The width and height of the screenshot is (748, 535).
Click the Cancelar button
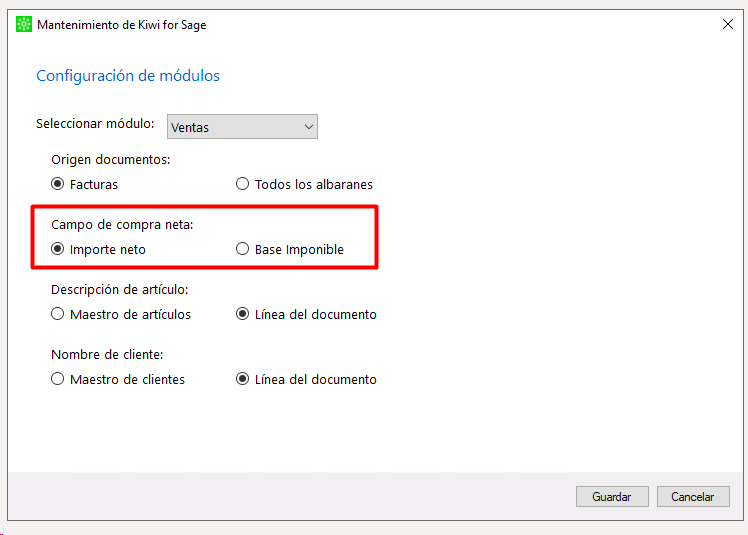(693, 497)
